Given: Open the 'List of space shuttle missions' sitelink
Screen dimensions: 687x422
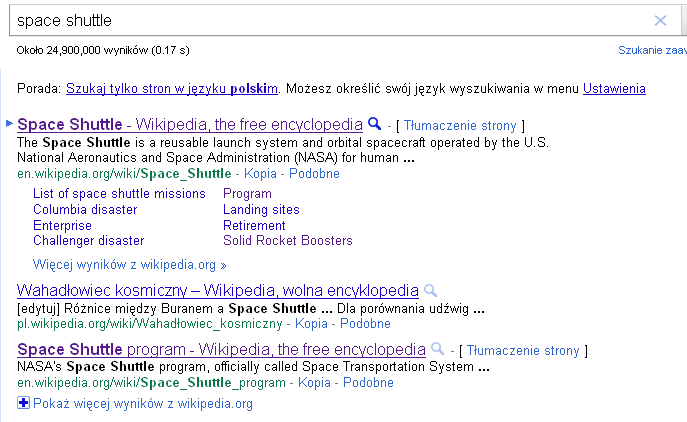Looking at the screenshot, I should (119, 194).
